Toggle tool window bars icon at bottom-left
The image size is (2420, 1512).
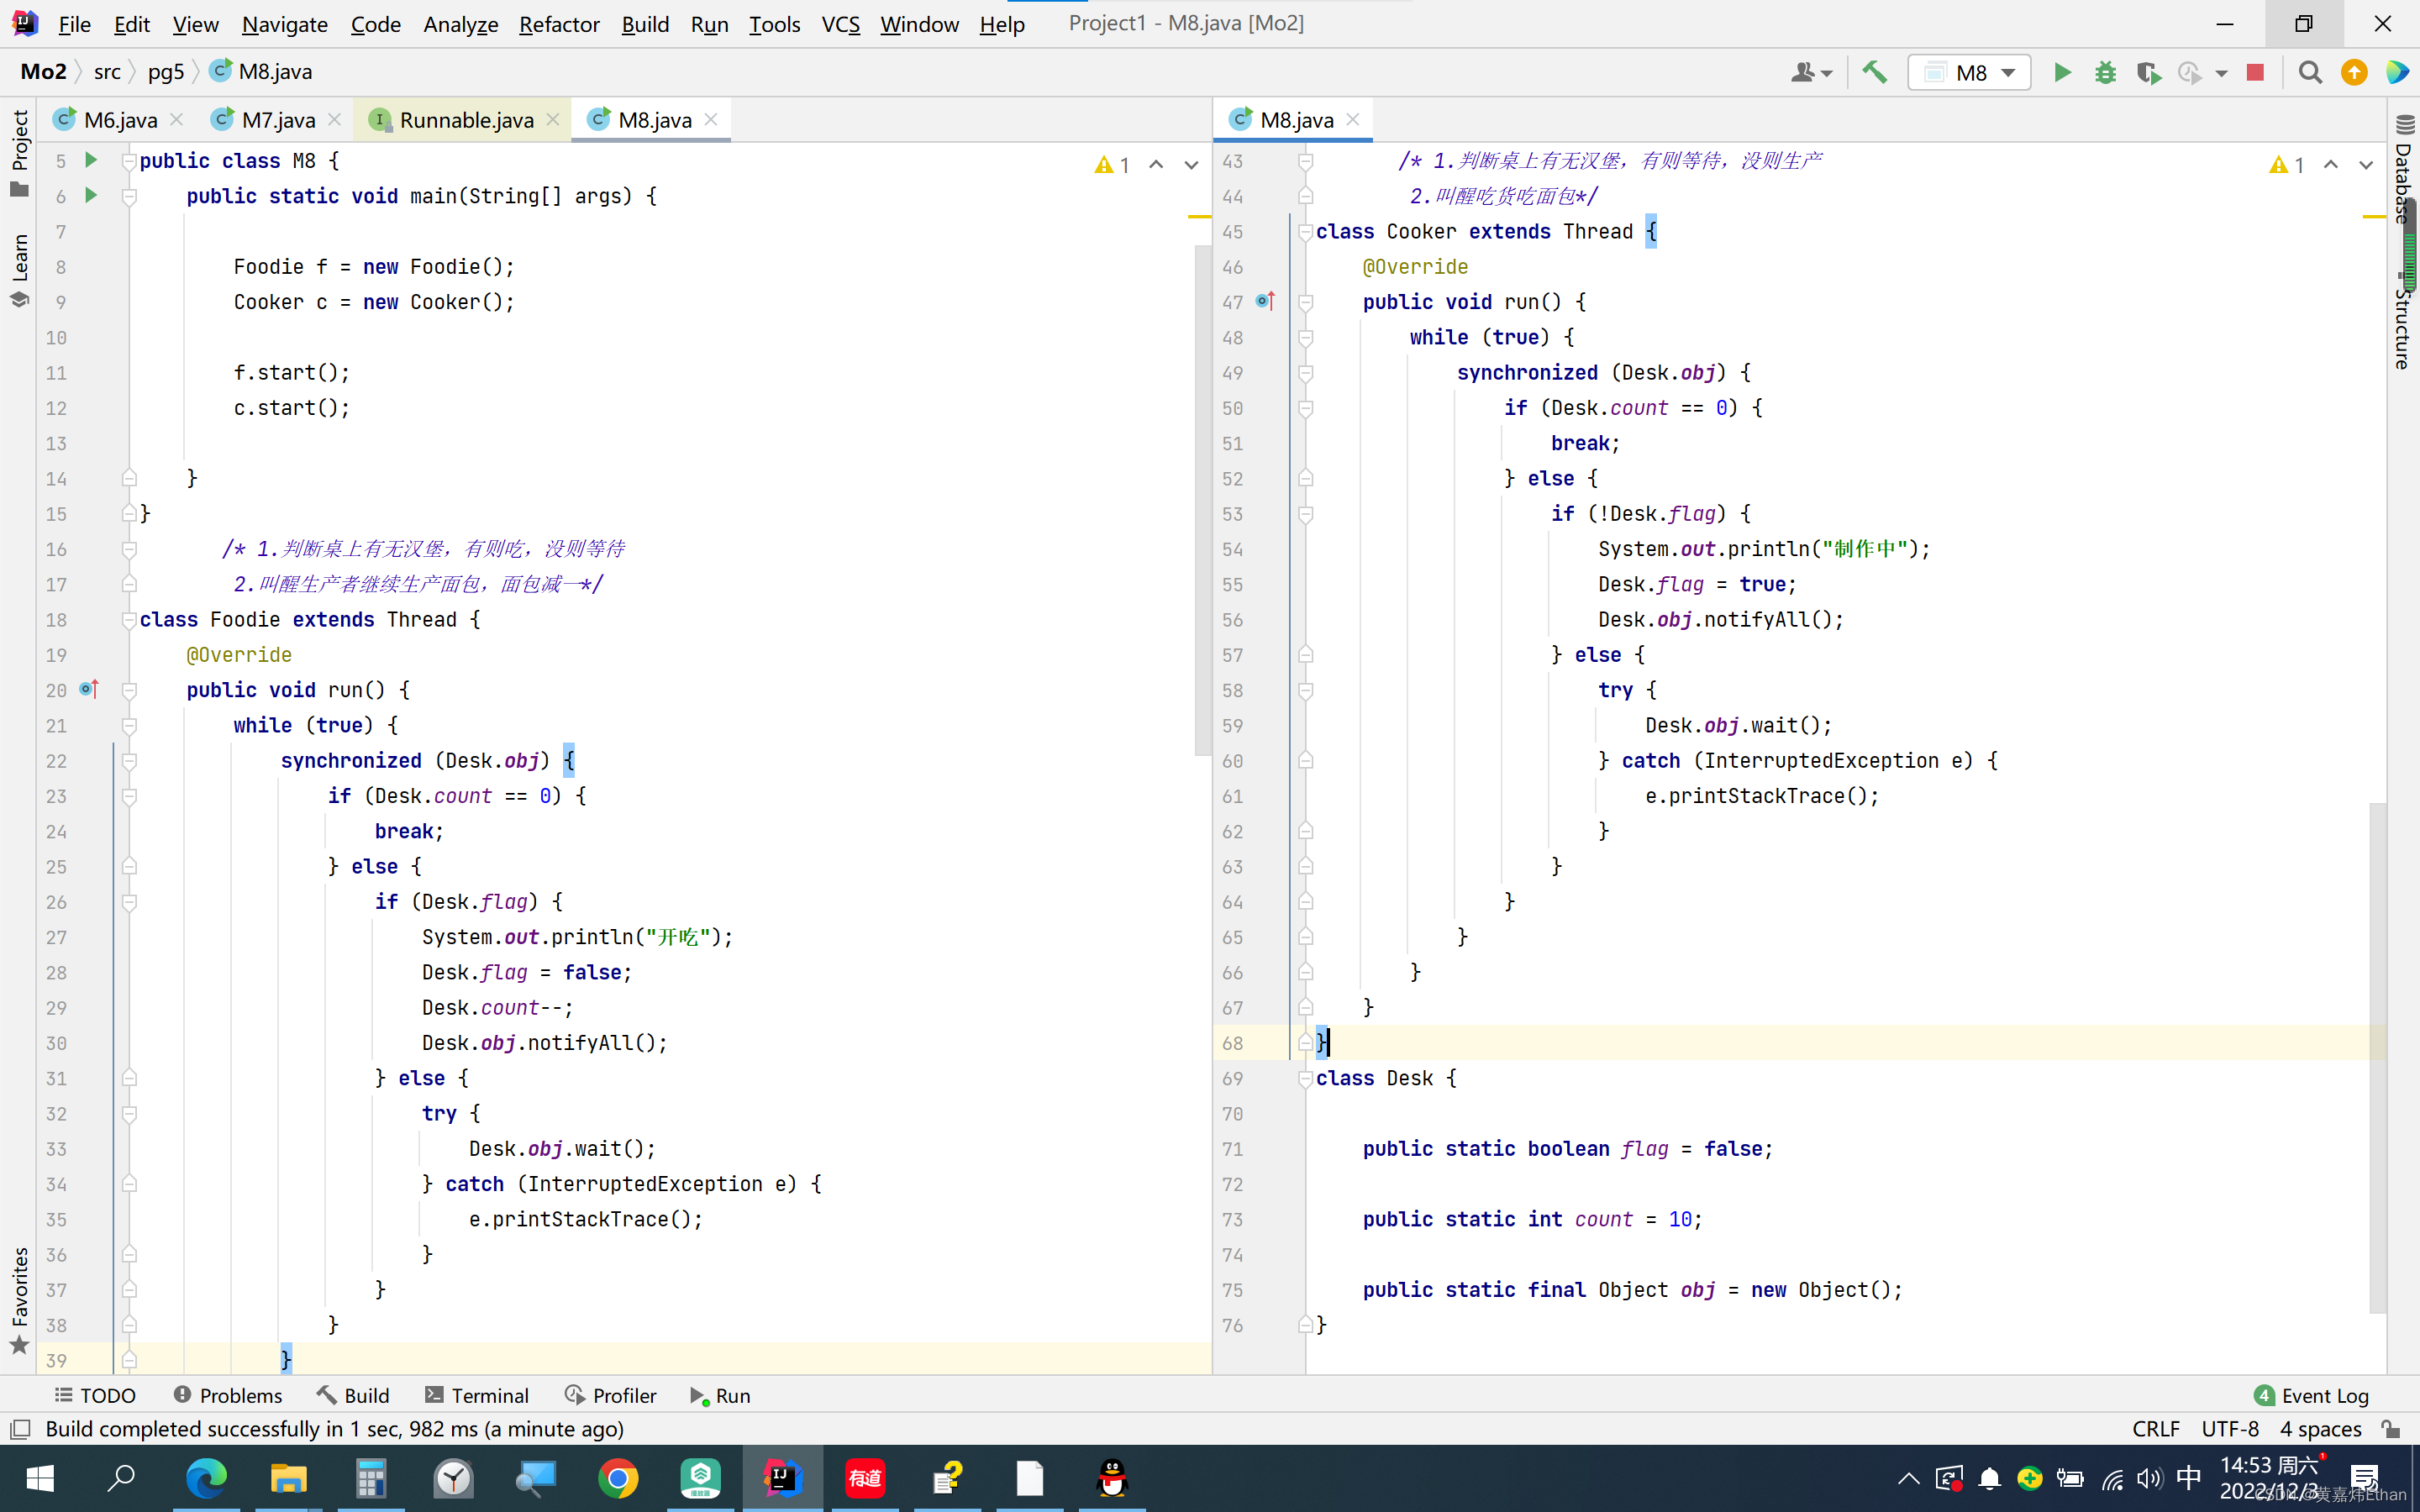20,1429
